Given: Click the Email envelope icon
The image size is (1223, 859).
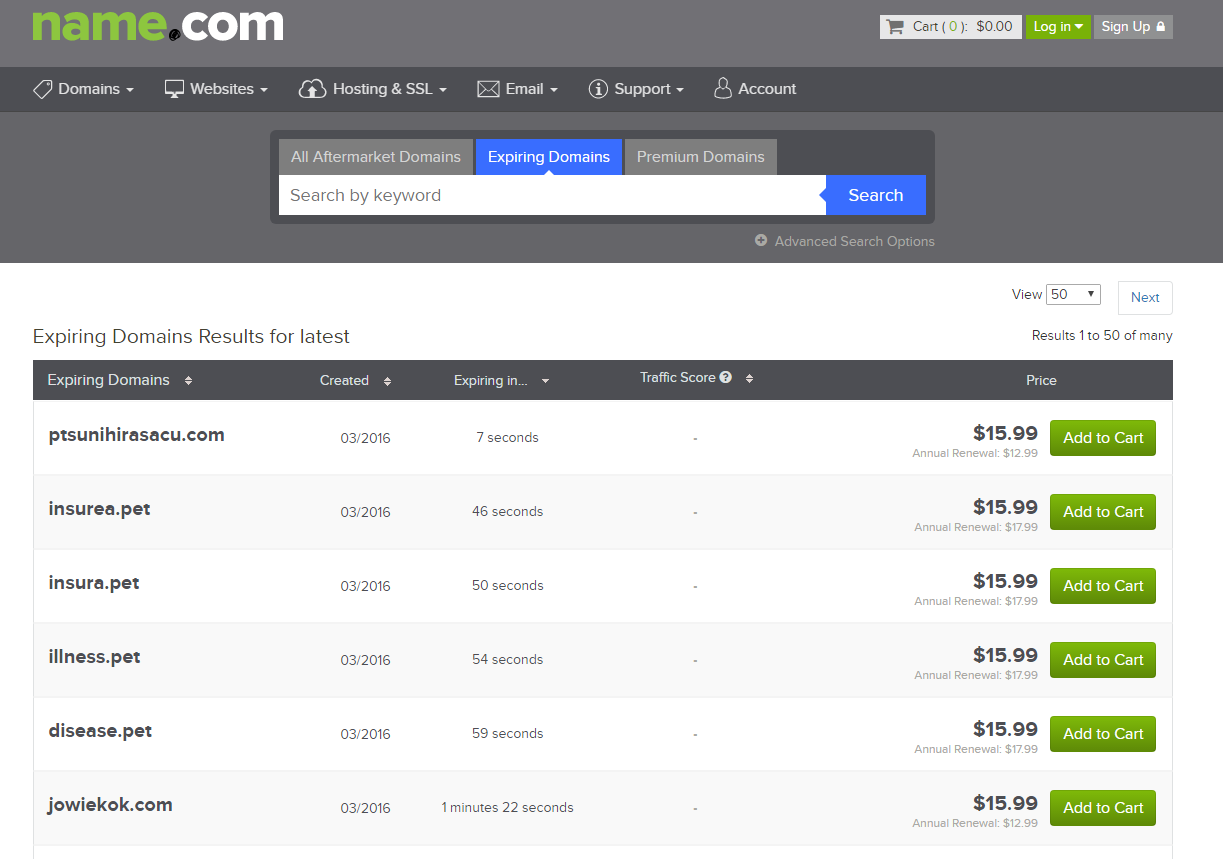Looking at the screenshot, I should [x=488, y=89].
